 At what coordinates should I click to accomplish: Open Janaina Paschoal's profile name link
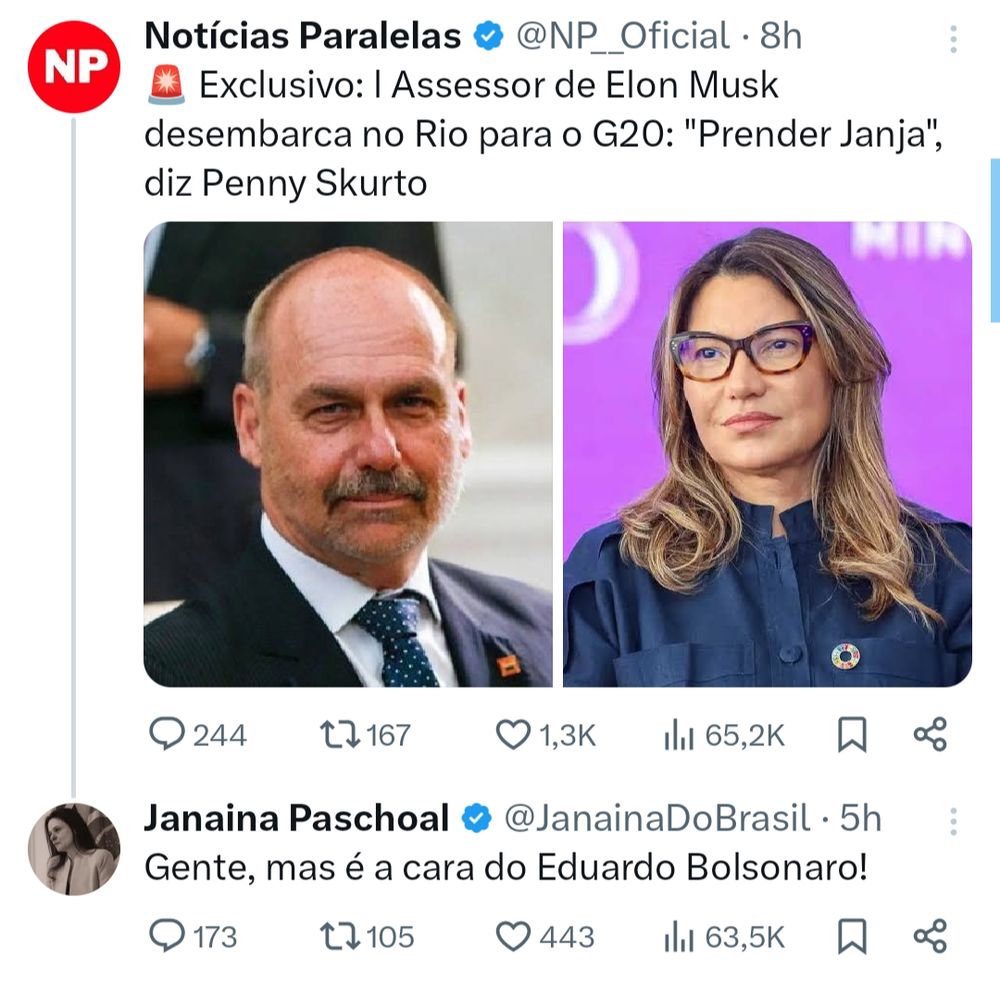point(297,818)
